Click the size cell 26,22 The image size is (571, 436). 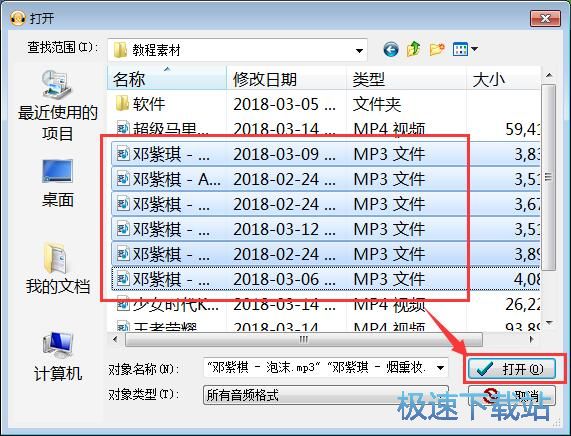click(522, 304)
